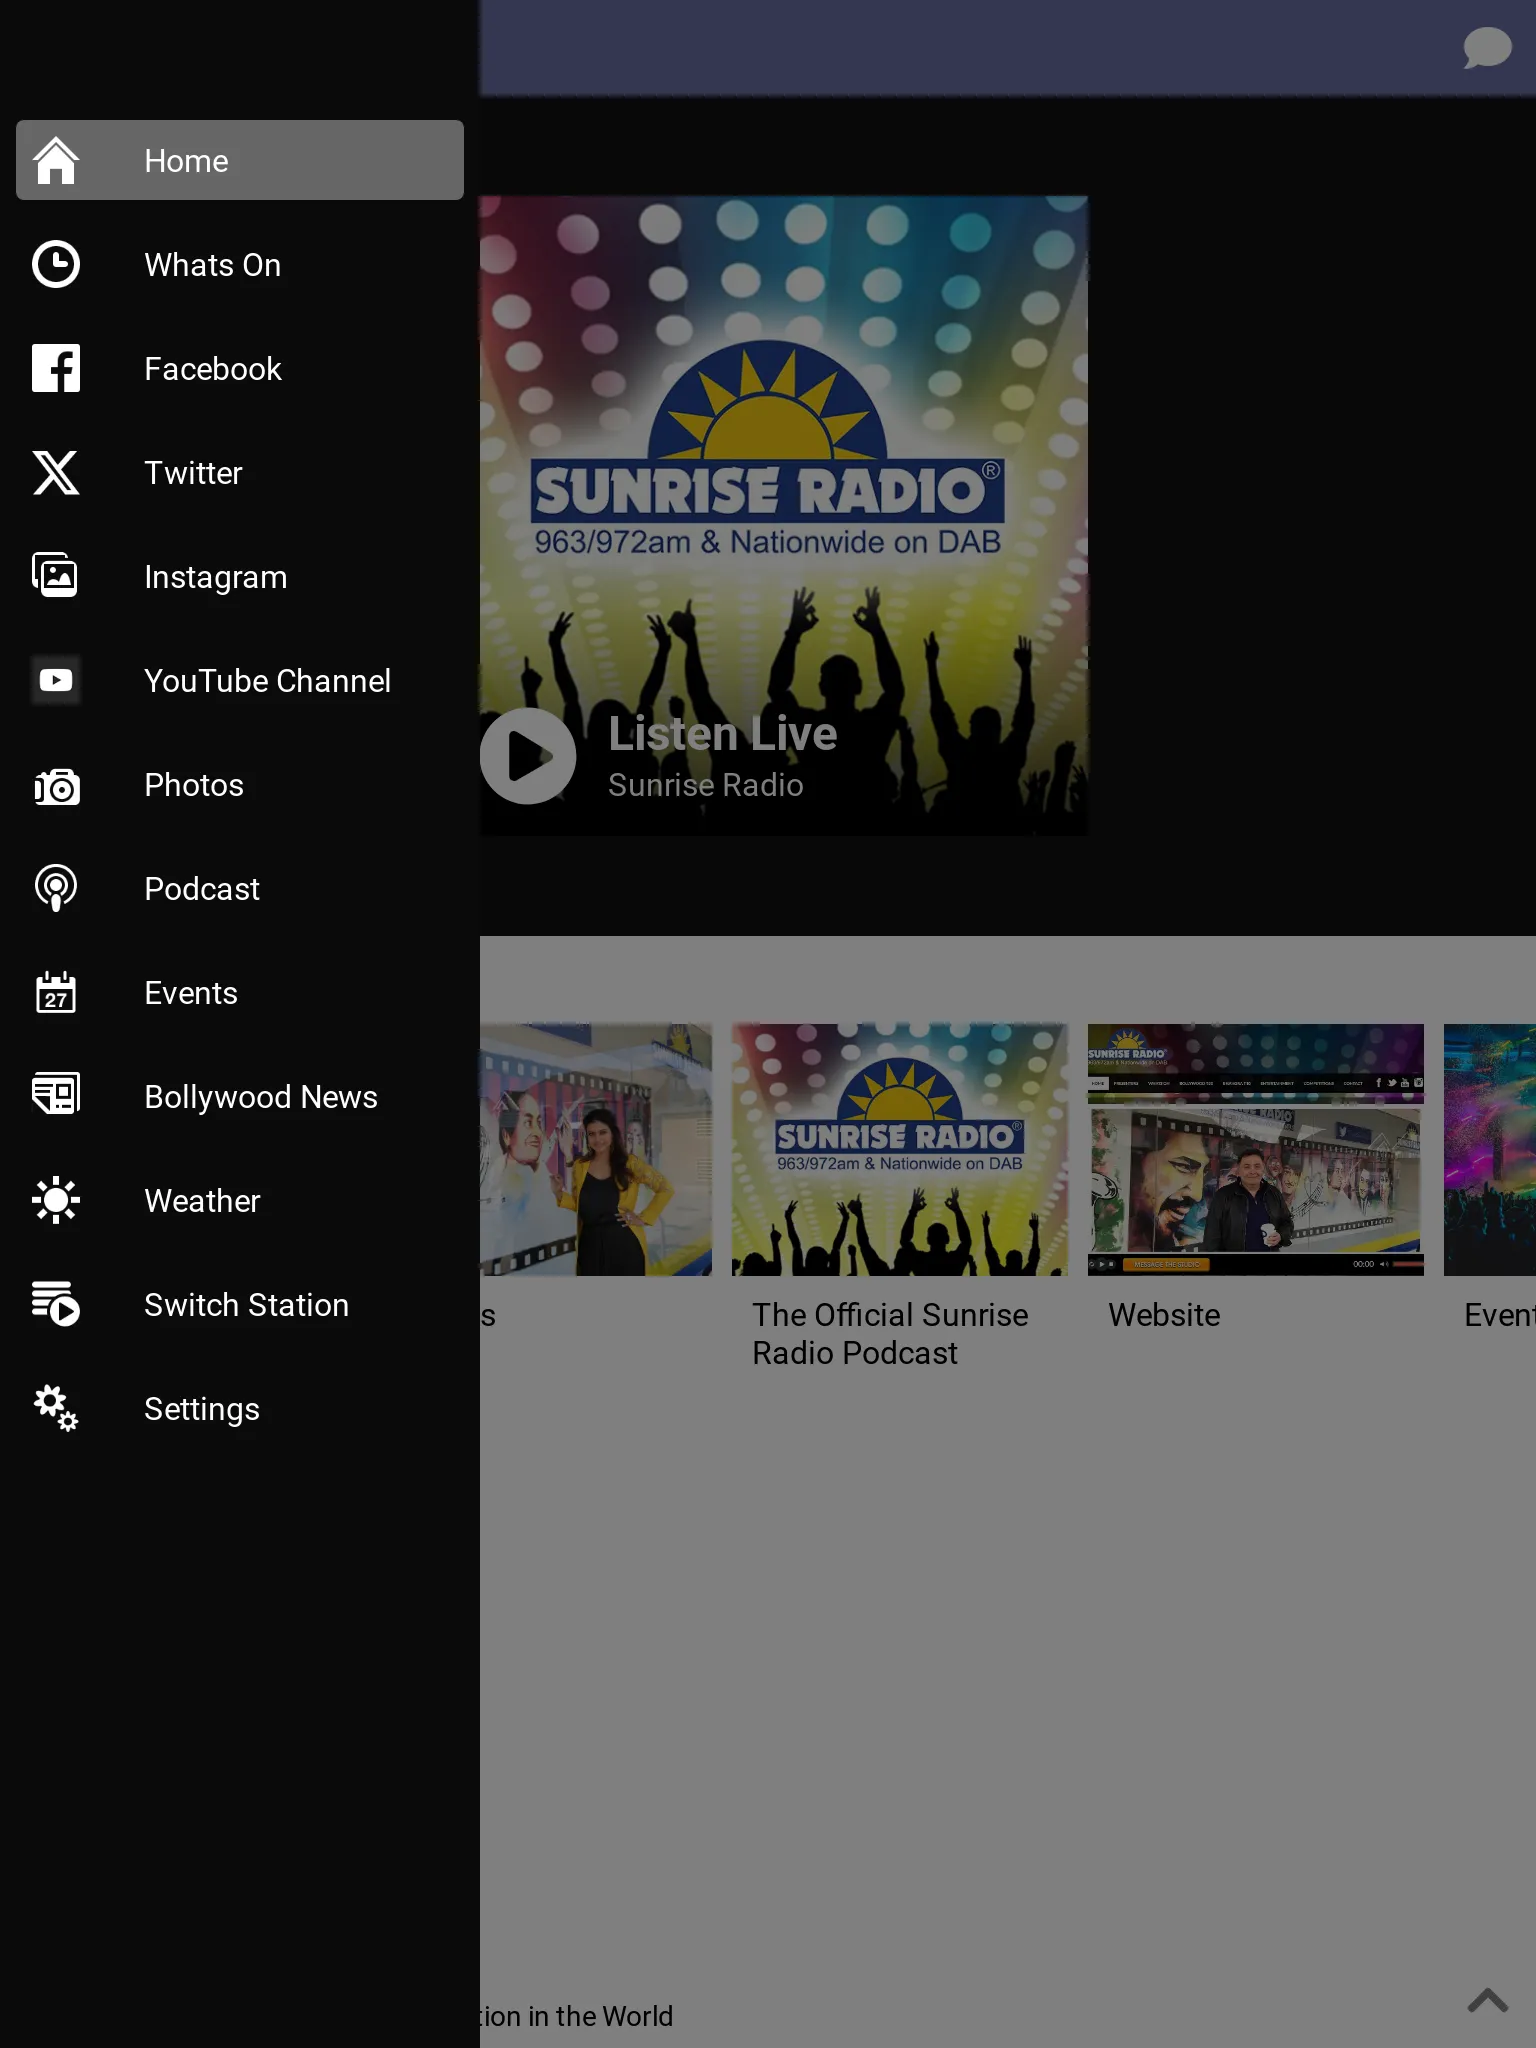Open the Settings gears icon
The image size is (1536, 2048).
click(56, 1409)
